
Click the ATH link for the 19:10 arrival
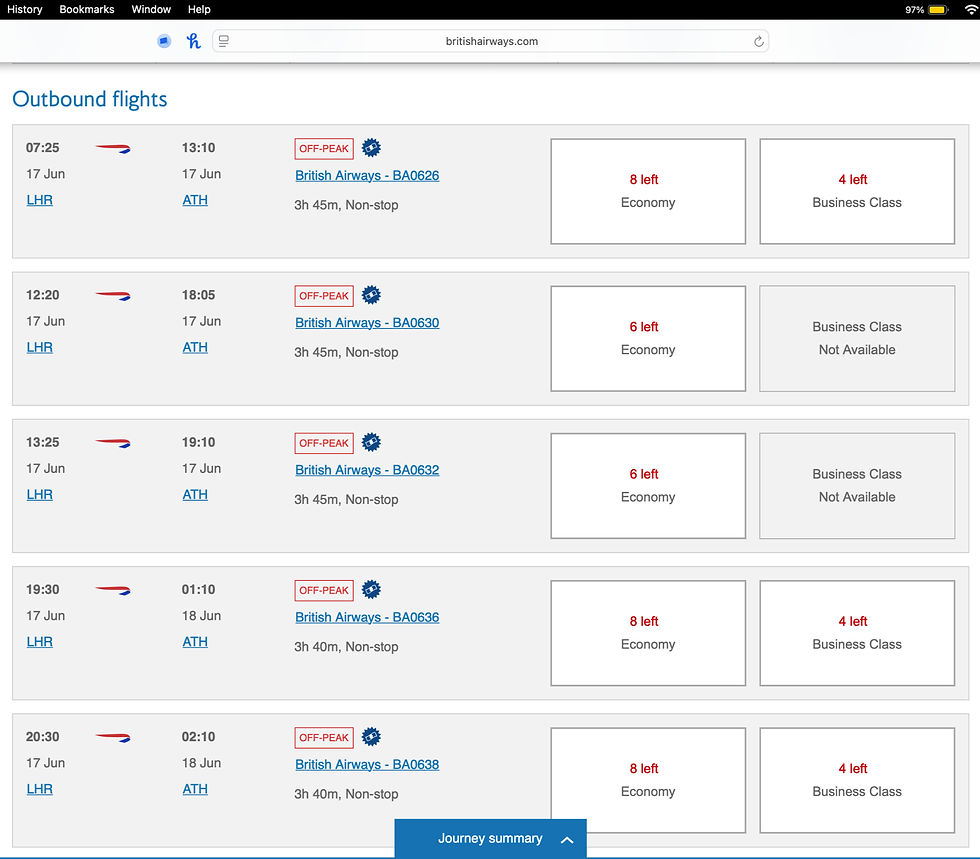195,495
